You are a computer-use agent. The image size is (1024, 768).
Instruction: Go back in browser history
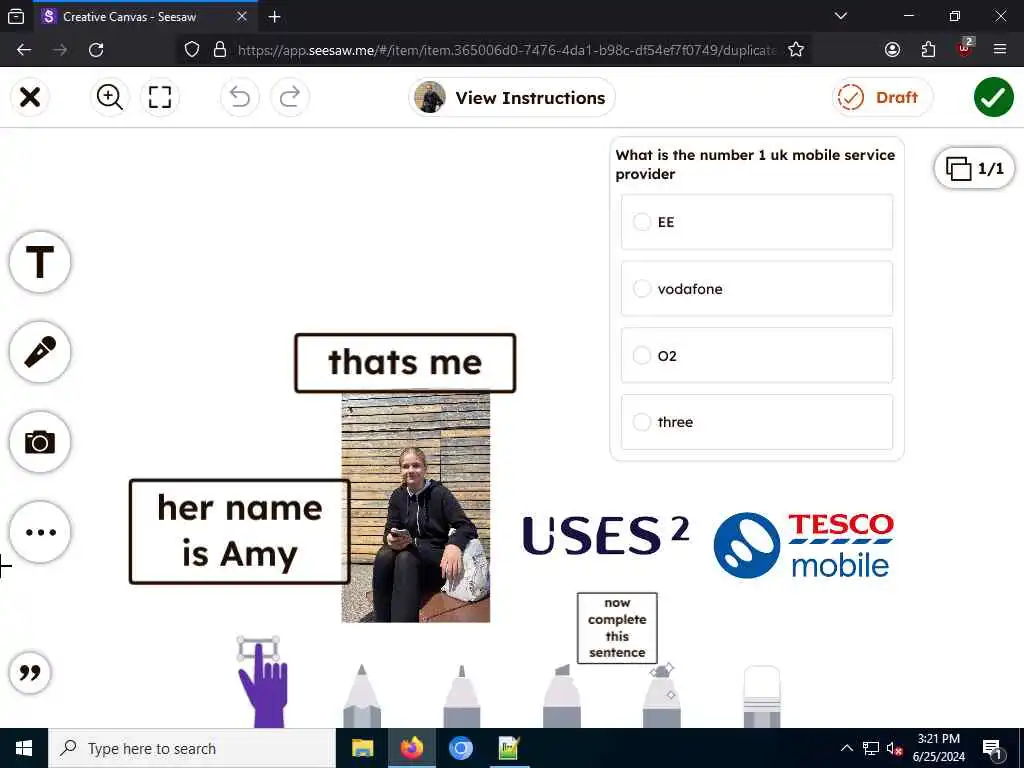tap(24, 50)
